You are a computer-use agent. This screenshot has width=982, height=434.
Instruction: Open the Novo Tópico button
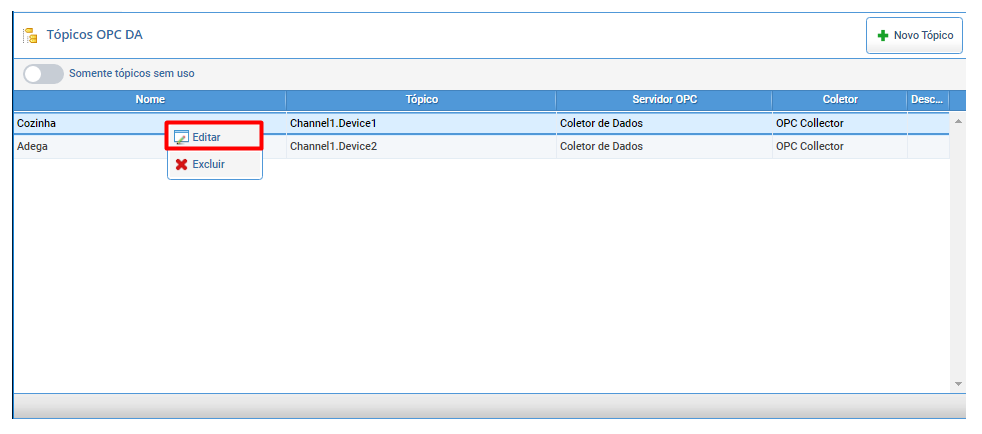click(914, 36)
